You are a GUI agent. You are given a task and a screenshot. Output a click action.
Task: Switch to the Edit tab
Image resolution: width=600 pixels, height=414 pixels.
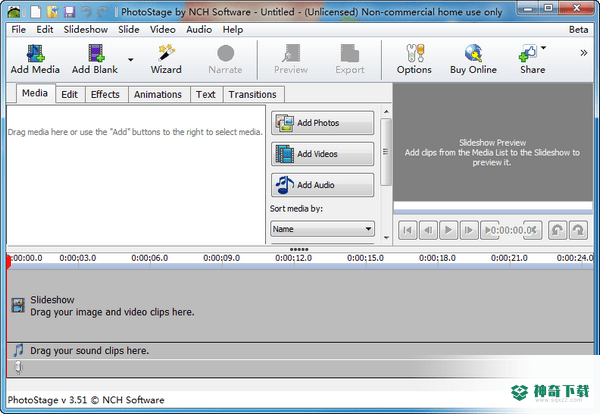70,95
